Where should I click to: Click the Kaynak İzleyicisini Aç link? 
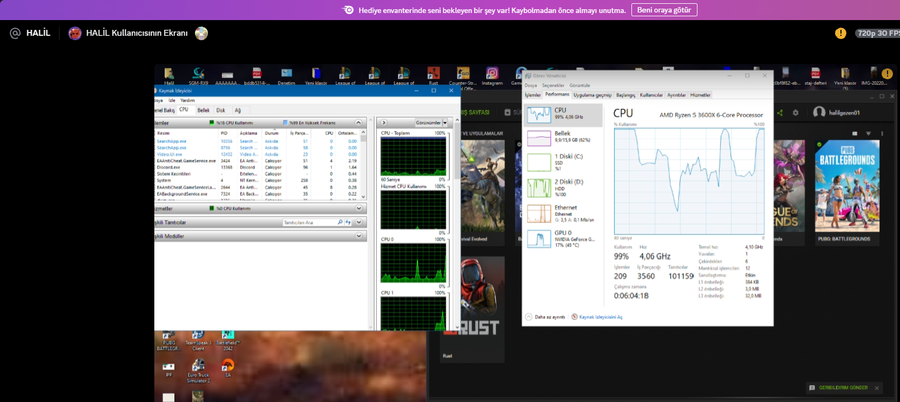point(600,317)
